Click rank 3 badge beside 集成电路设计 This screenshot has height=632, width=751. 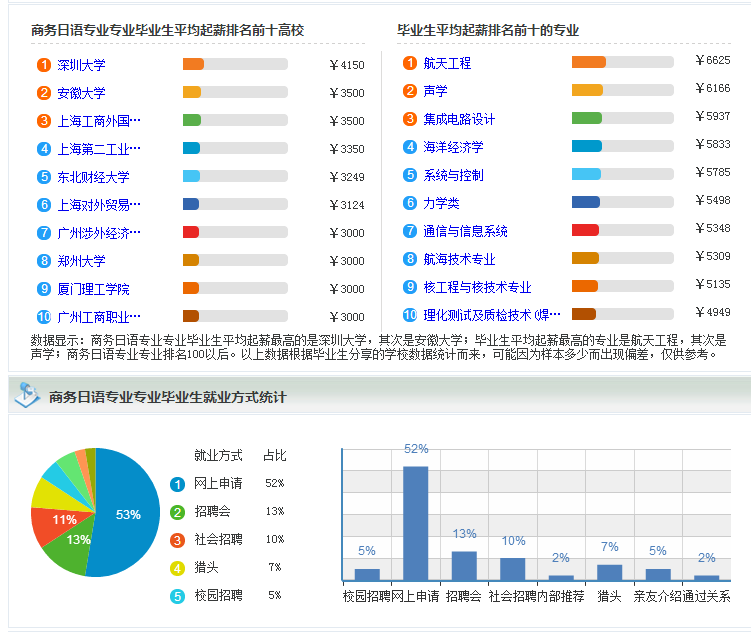tap(410, 119)
